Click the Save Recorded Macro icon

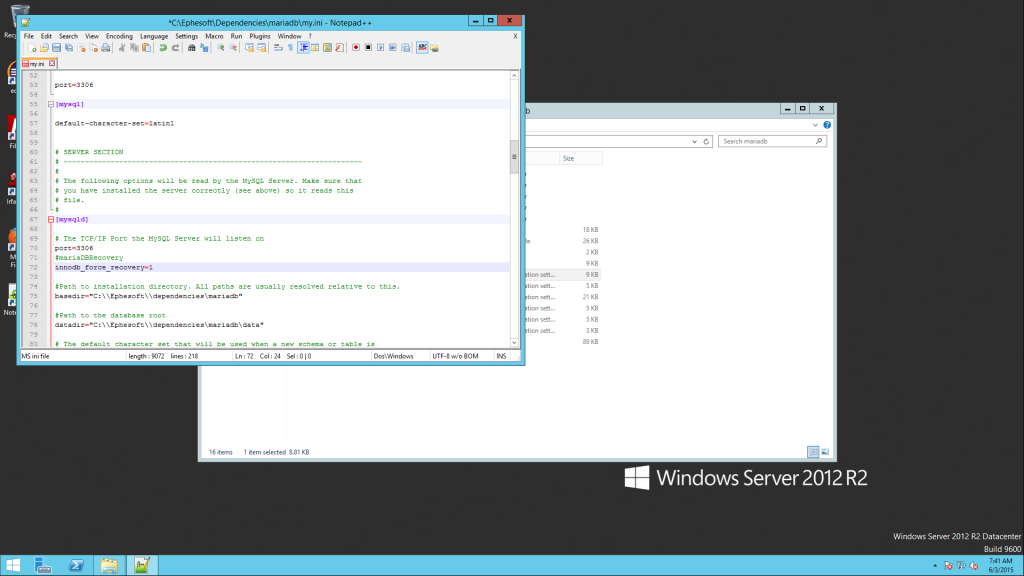tap(405, 48)
